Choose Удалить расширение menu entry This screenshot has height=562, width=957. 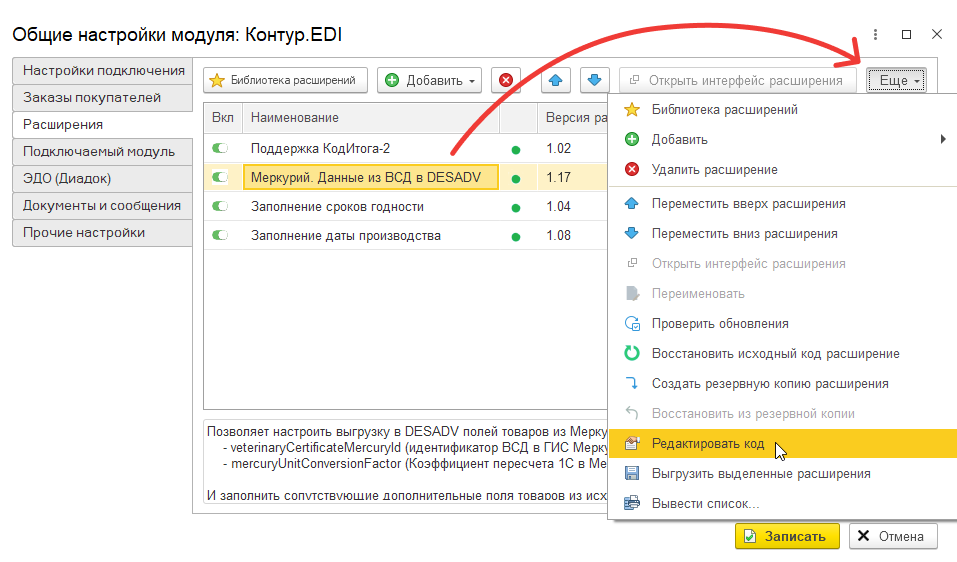click(782, 170)
